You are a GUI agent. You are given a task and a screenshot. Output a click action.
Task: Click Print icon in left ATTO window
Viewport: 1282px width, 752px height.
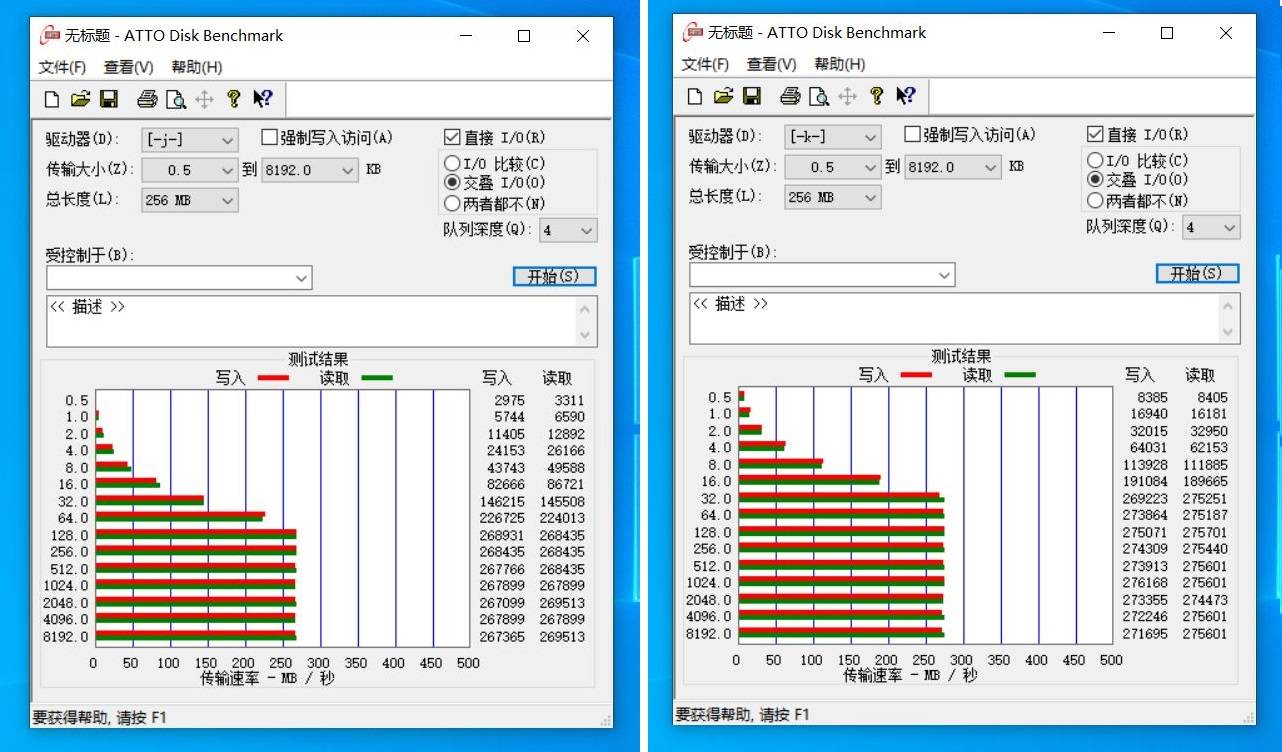coord(147,98)
